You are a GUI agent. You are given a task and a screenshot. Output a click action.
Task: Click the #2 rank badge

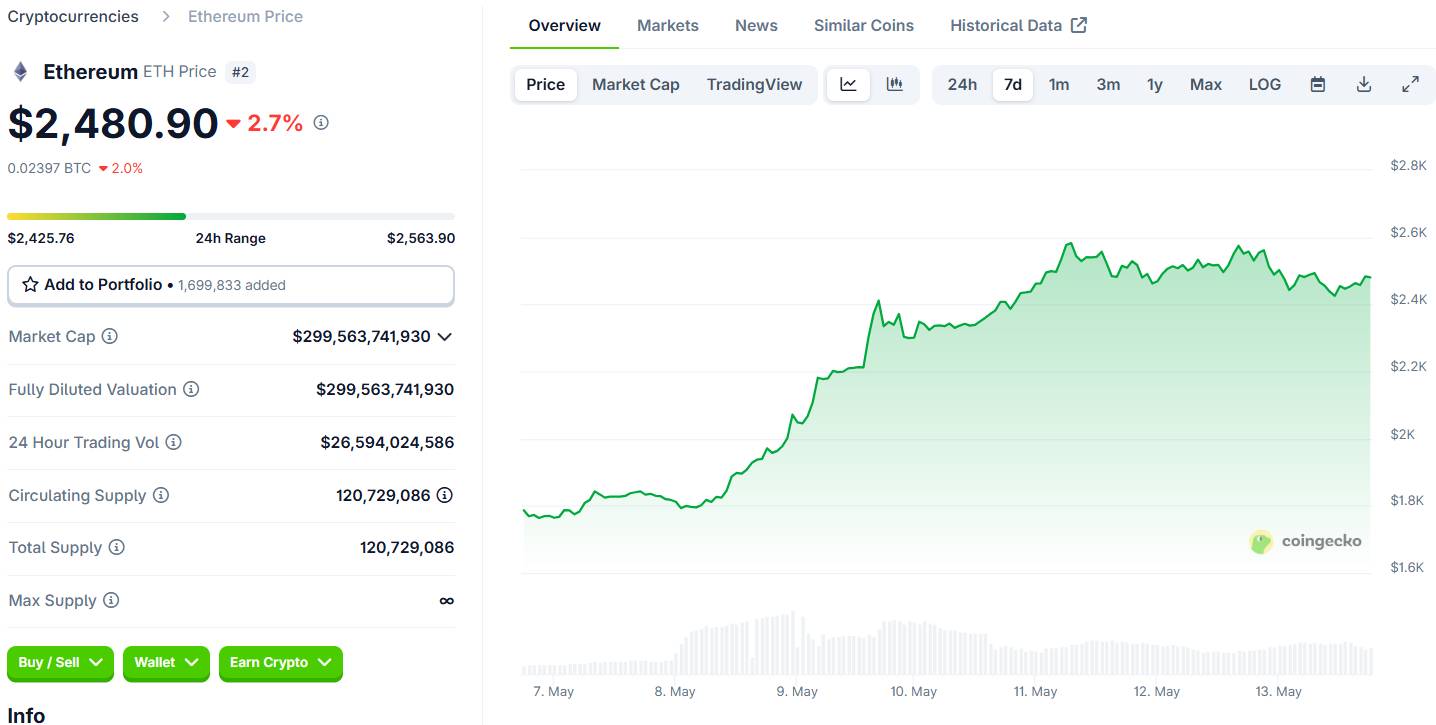pos(240,72)
